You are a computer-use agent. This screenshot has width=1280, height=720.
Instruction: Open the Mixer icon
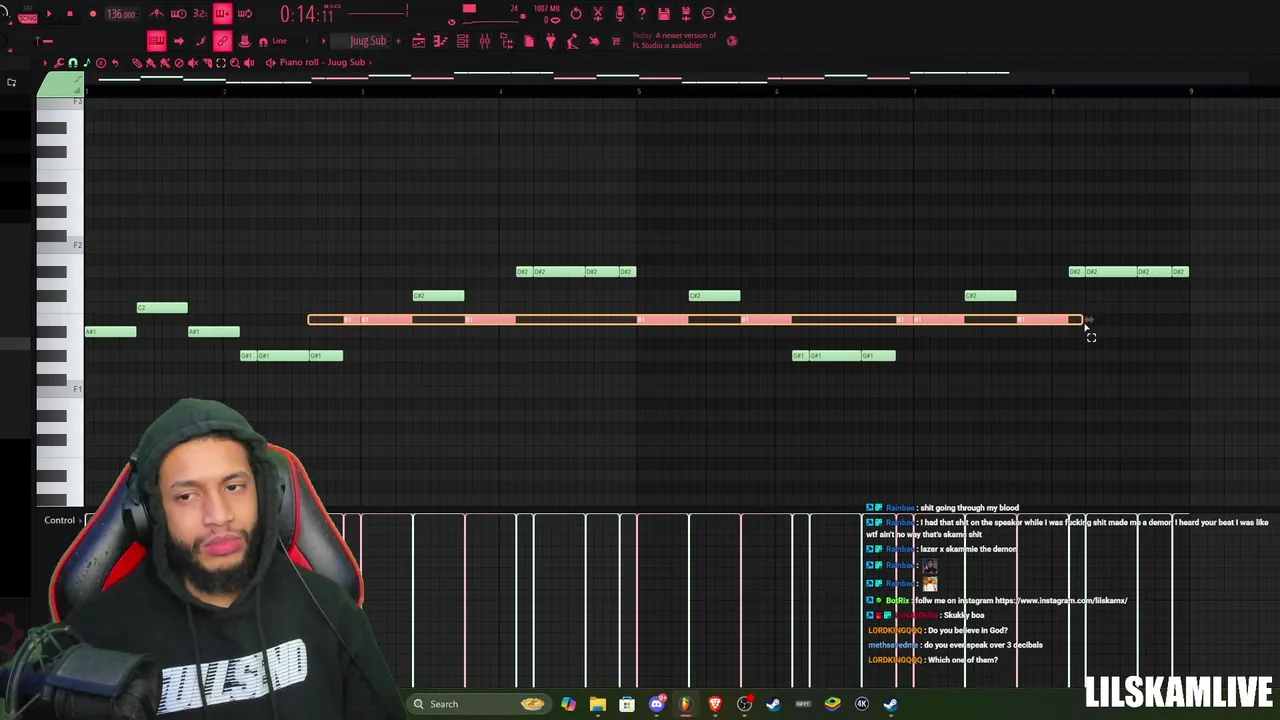pos(484,41)
